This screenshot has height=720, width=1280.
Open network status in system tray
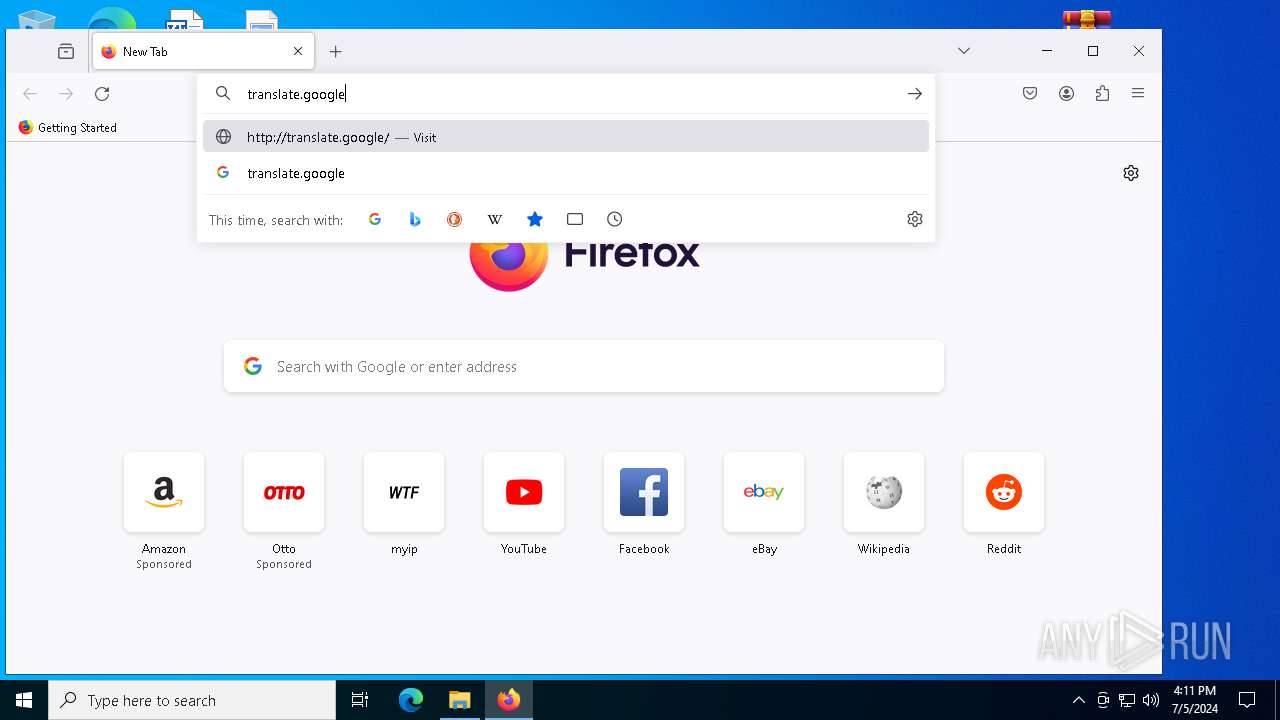(x=1127, y=700)
